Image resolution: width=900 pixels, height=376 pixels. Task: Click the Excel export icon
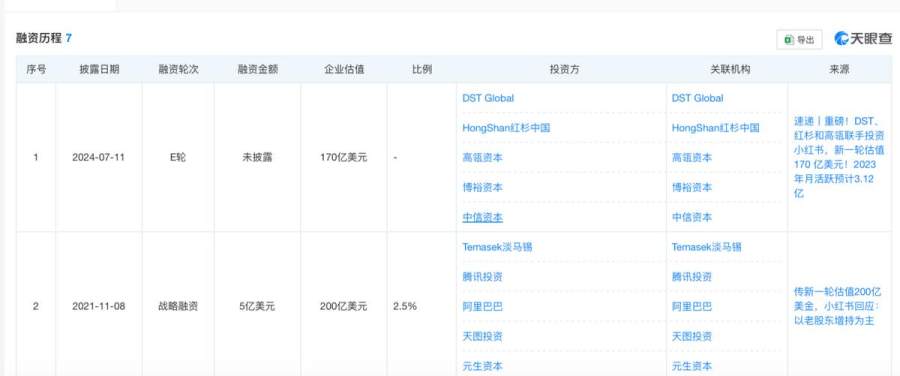tap(789, 40)
